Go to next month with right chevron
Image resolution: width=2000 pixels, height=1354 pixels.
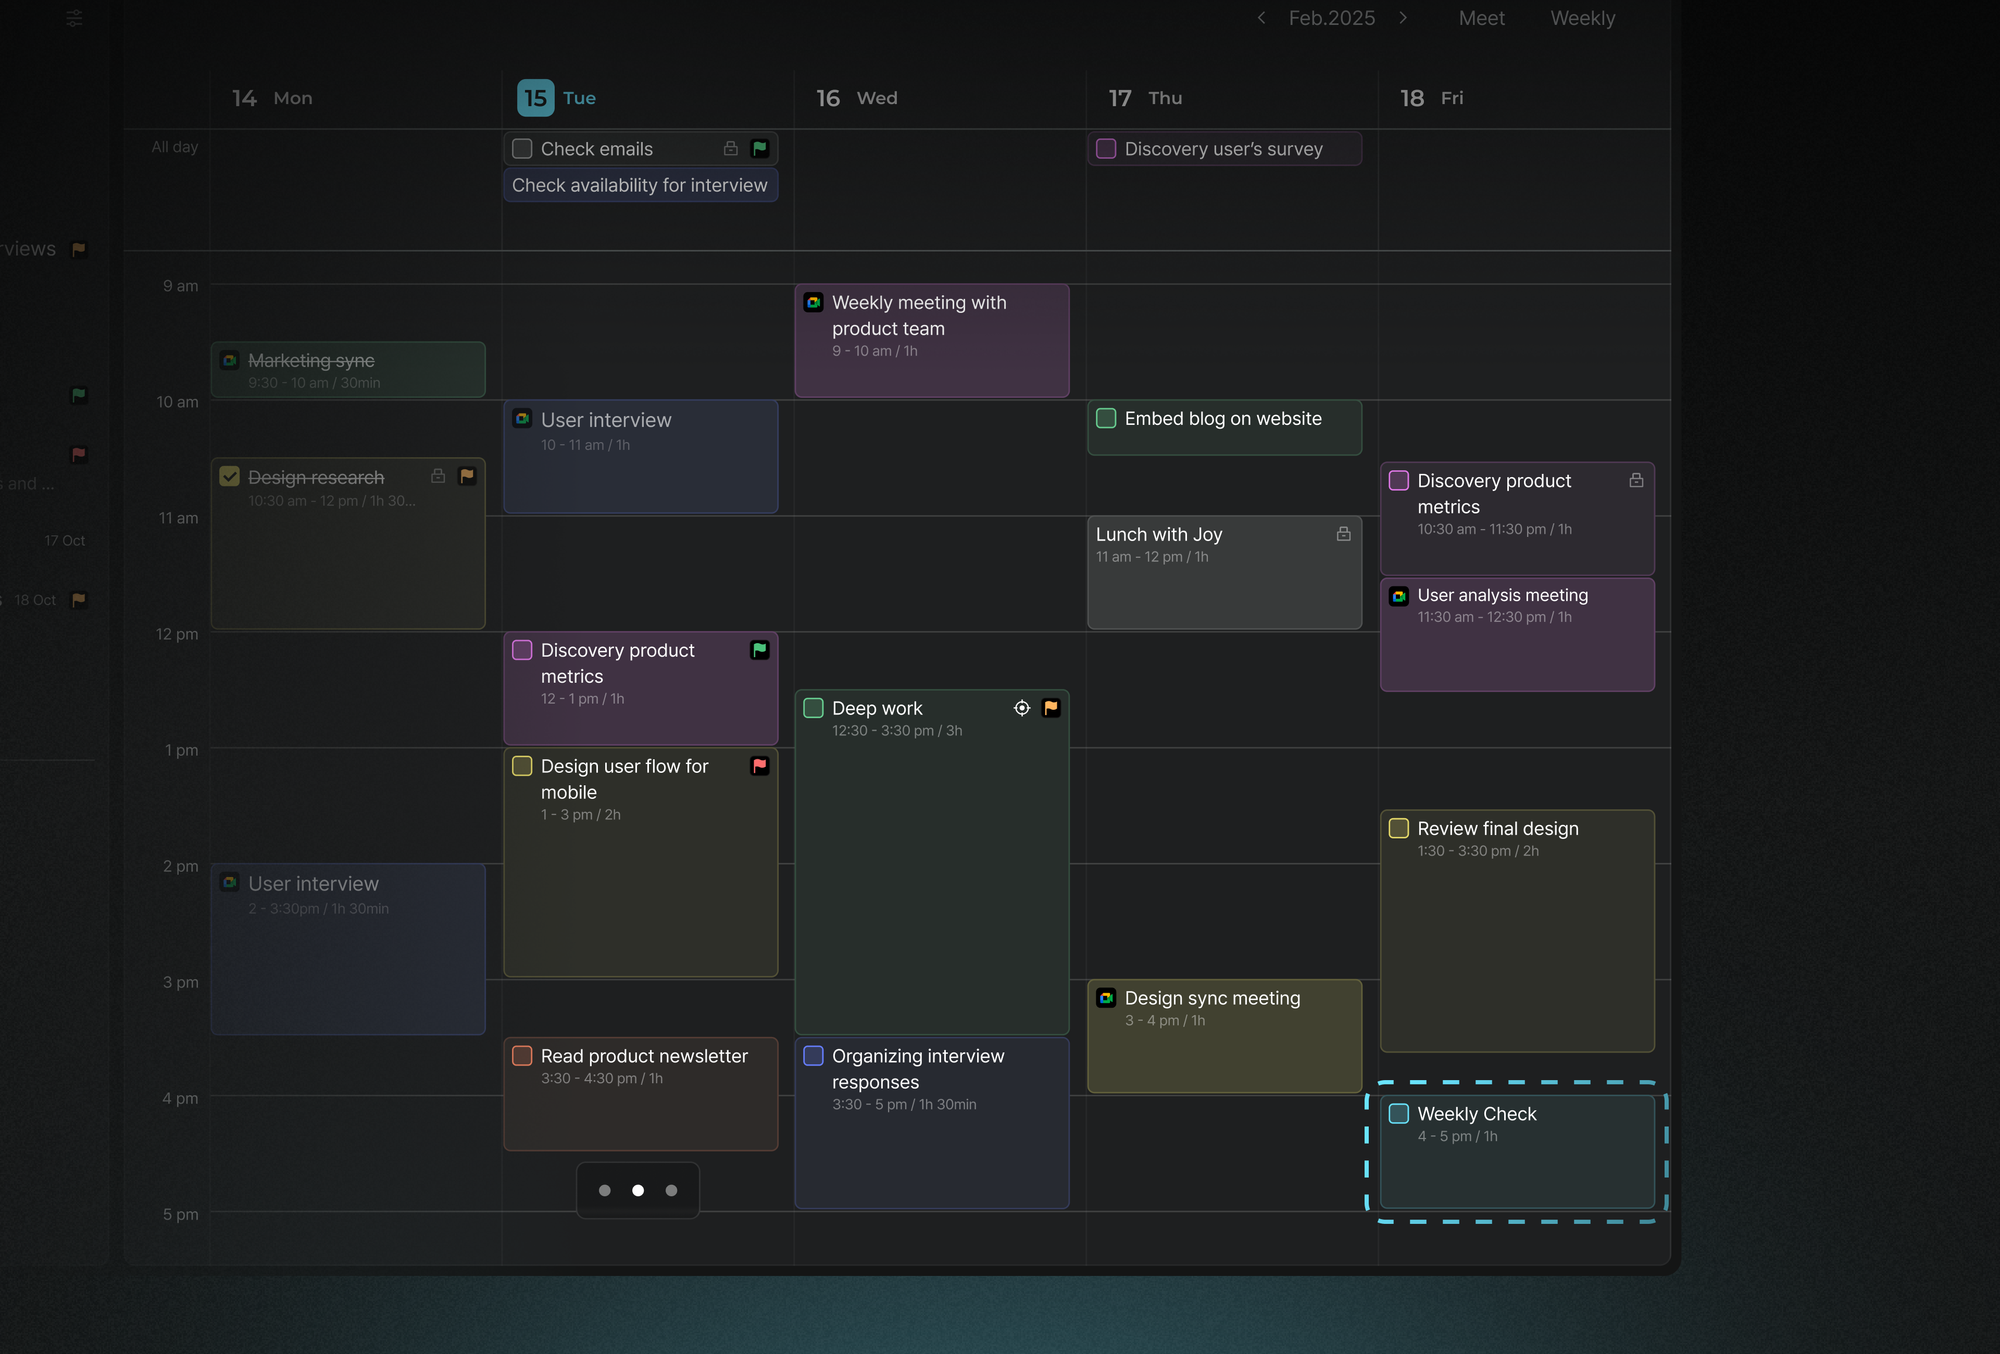[x=1403, y=17]
